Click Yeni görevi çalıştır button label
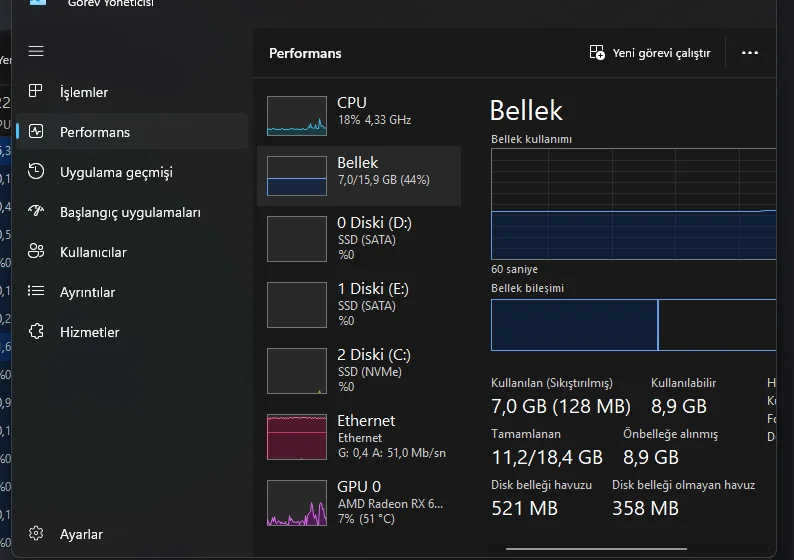Image resolution: width=794 pixels, height=560 pixels. [x=661, y=53]
